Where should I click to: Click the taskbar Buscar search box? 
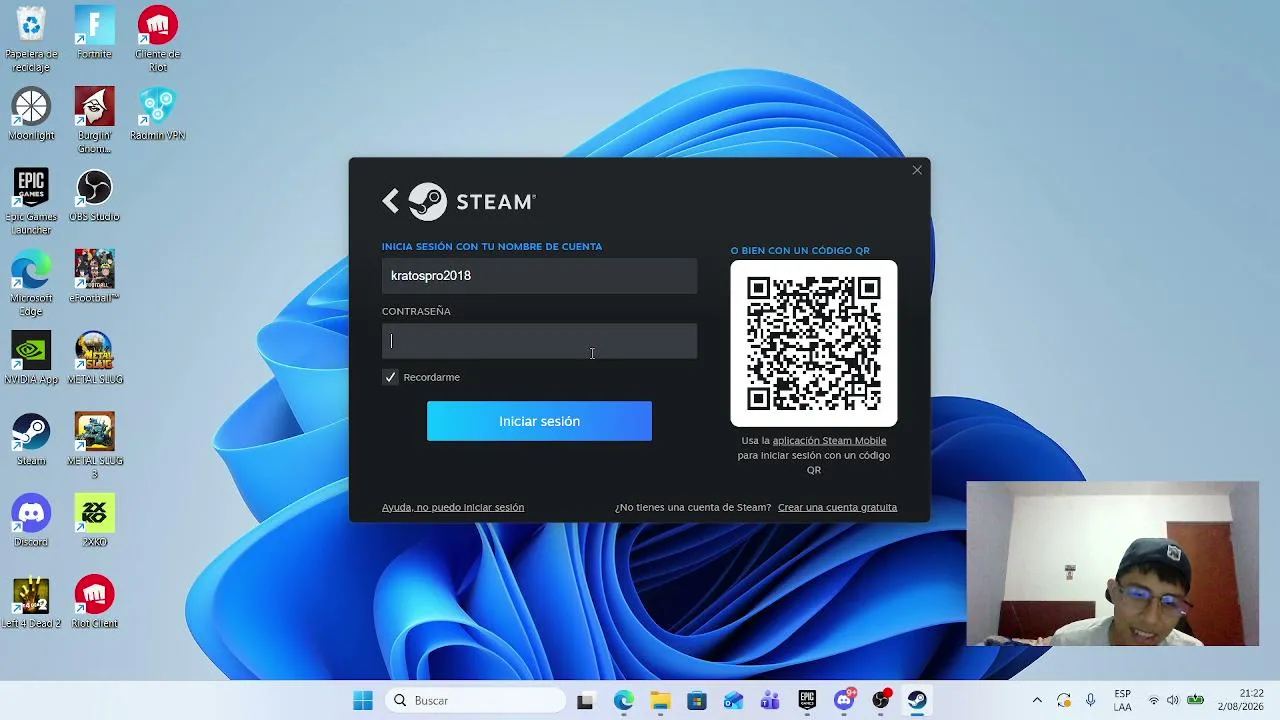(x=473, y=701)
